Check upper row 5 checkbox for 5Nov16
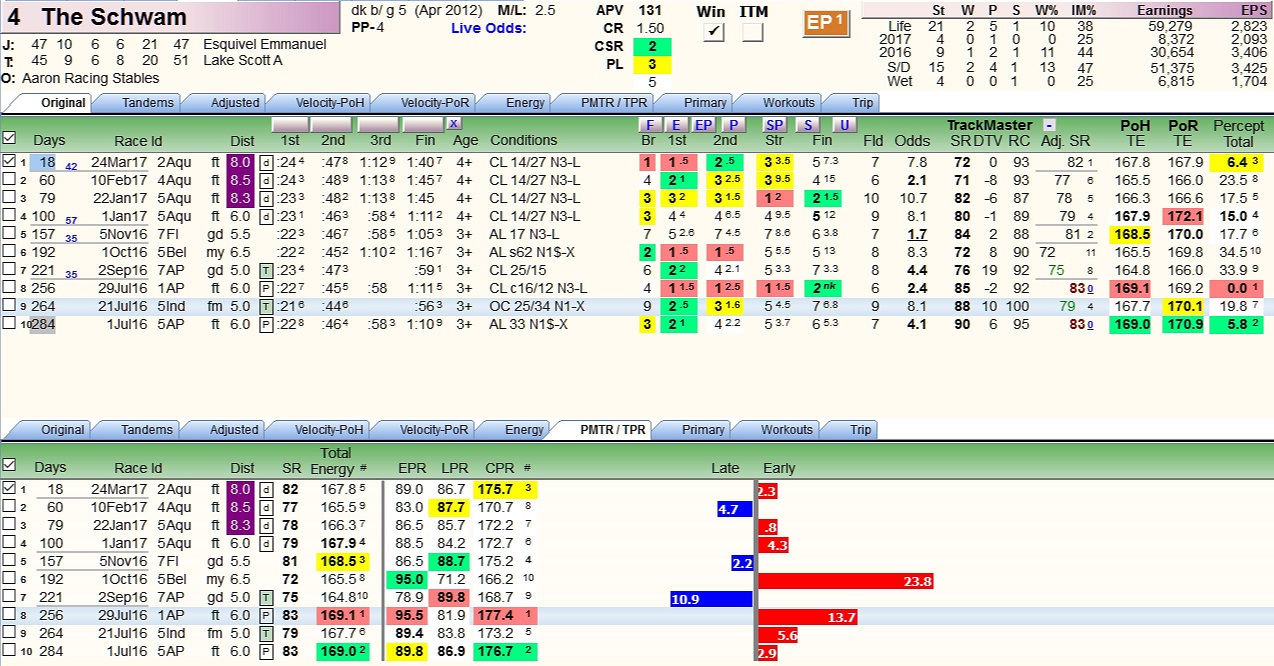1274x666 pixels. click(9, 233)
